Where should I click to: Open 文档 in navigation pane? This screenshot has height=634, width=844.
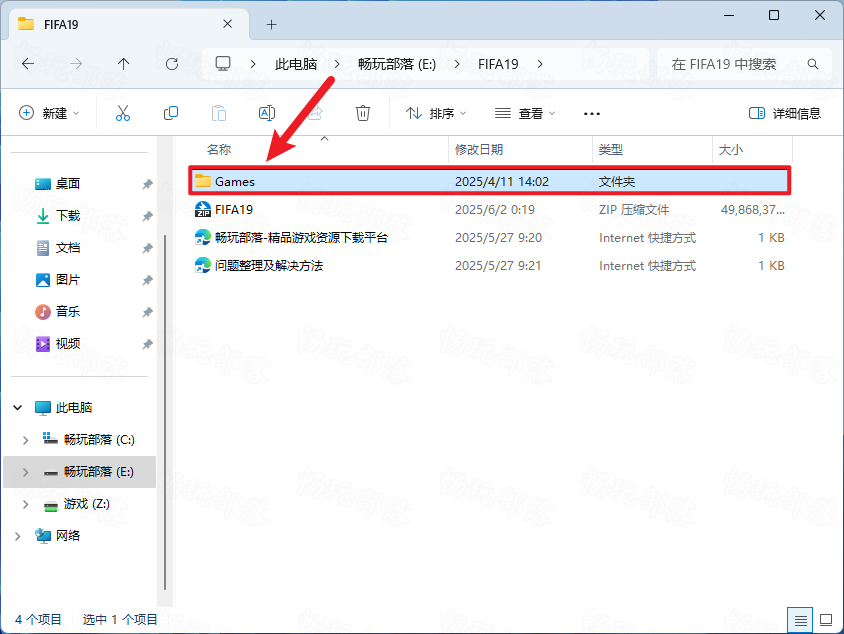[68, 248]
